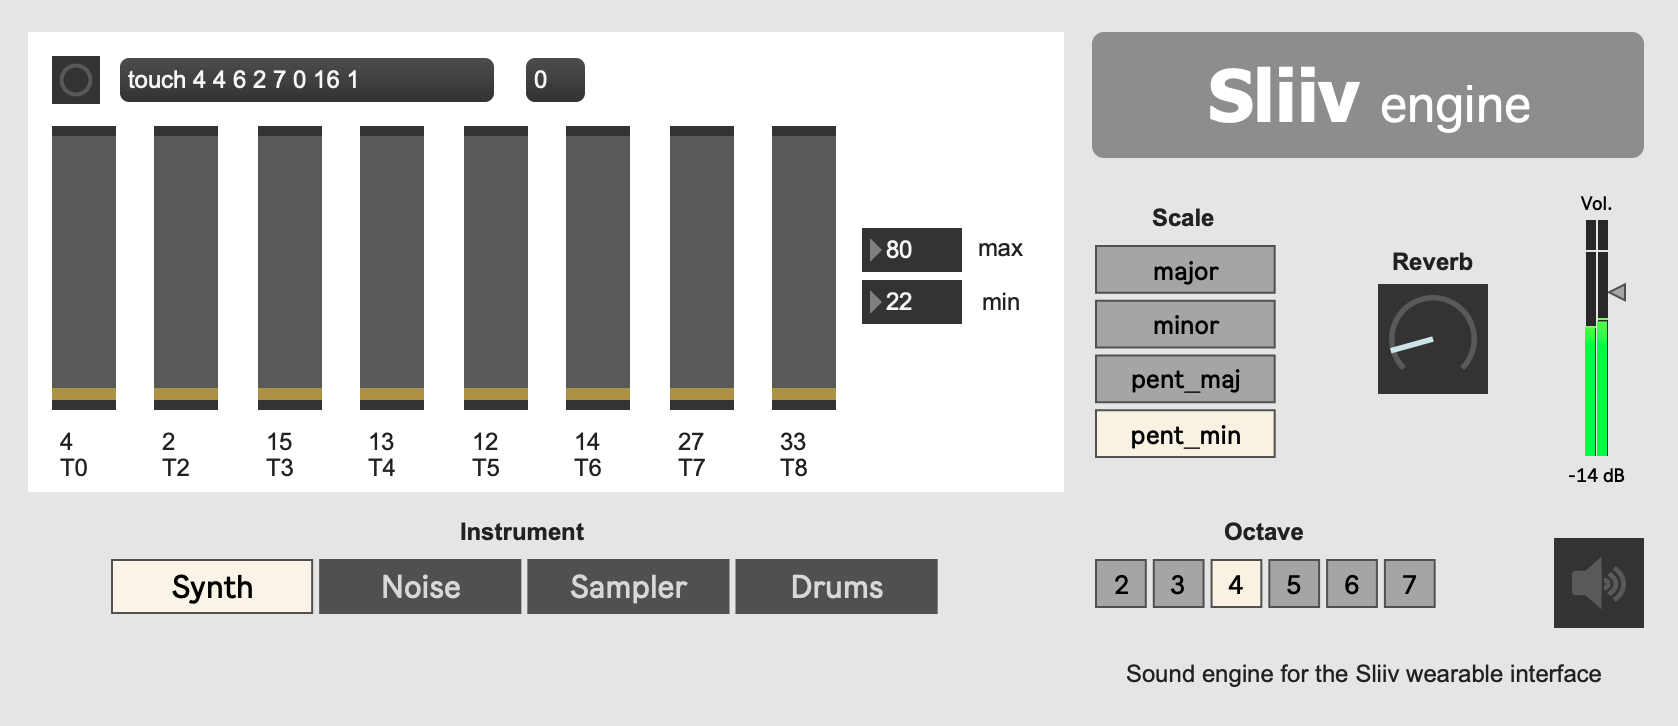Click the T7 touch sensor slider
The height and width of the screenshot is (726, 1678).
[x=702, y=268]
